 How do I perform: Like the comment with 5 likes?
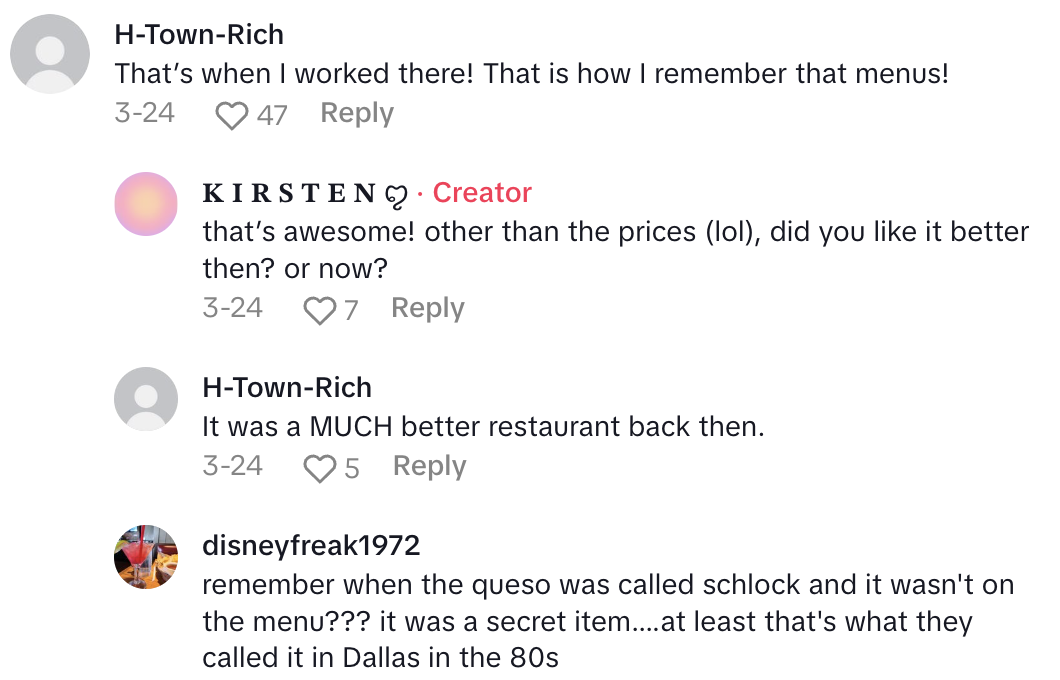[x=320, y=466]
